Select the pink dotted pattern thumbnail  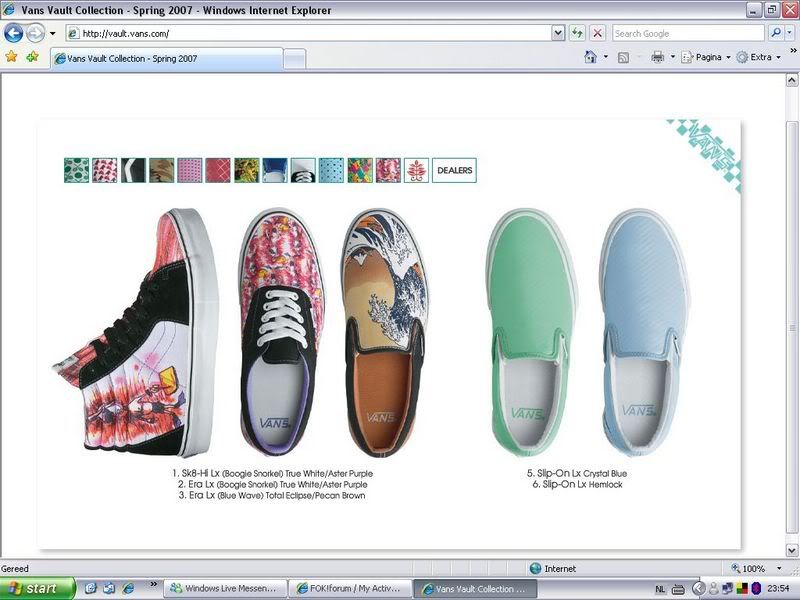pyautogui.click(x=190, y=170)
